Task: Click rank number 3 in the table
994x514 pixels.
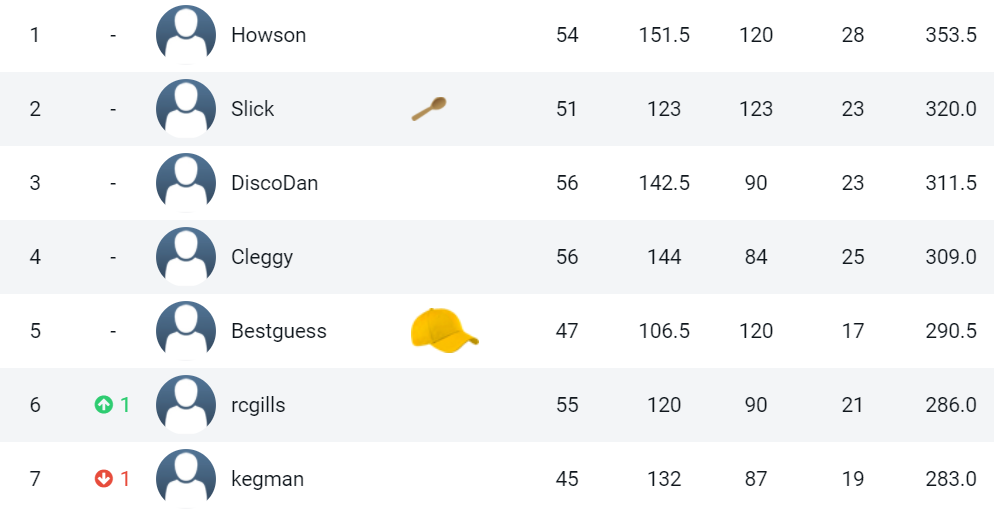Action: (35, 183)
